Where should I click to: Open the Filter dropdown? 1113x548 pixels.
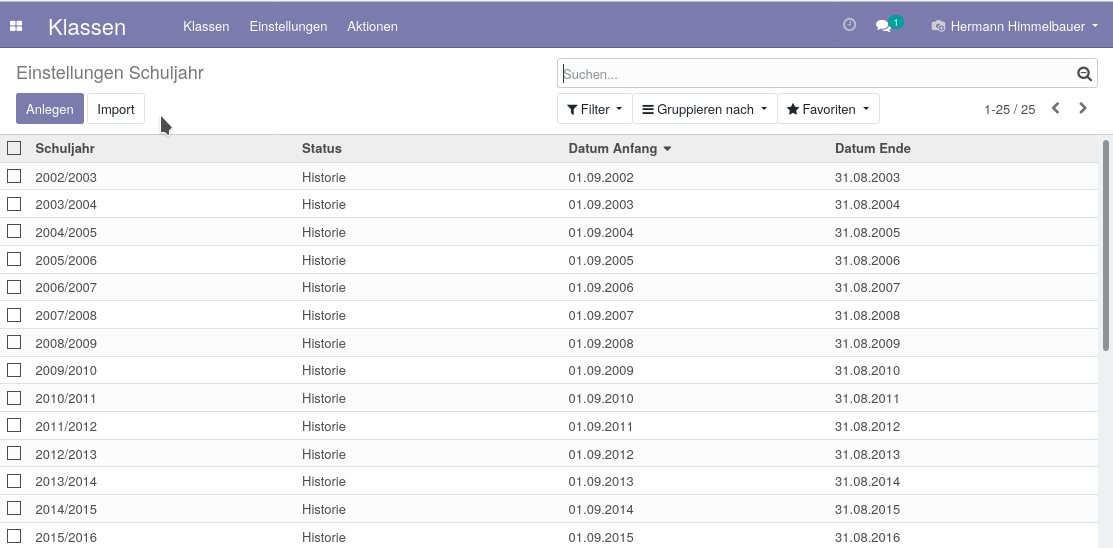595,109
